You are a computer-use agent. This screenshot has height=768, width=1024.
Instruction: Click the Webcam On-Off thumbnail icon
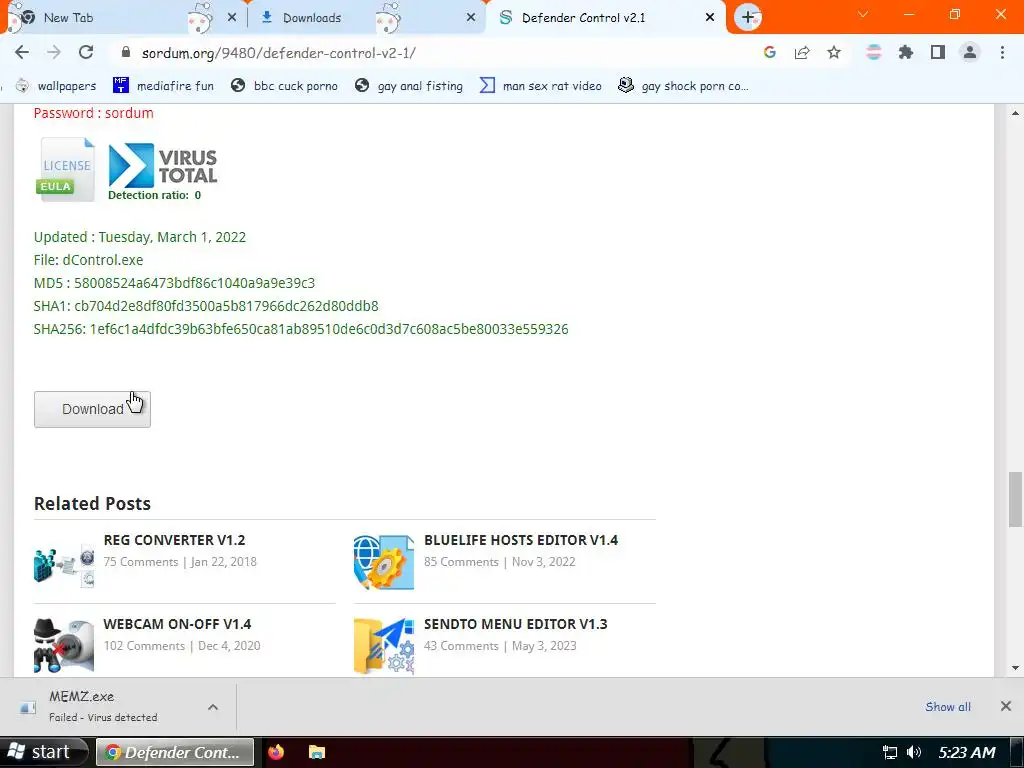64,645
